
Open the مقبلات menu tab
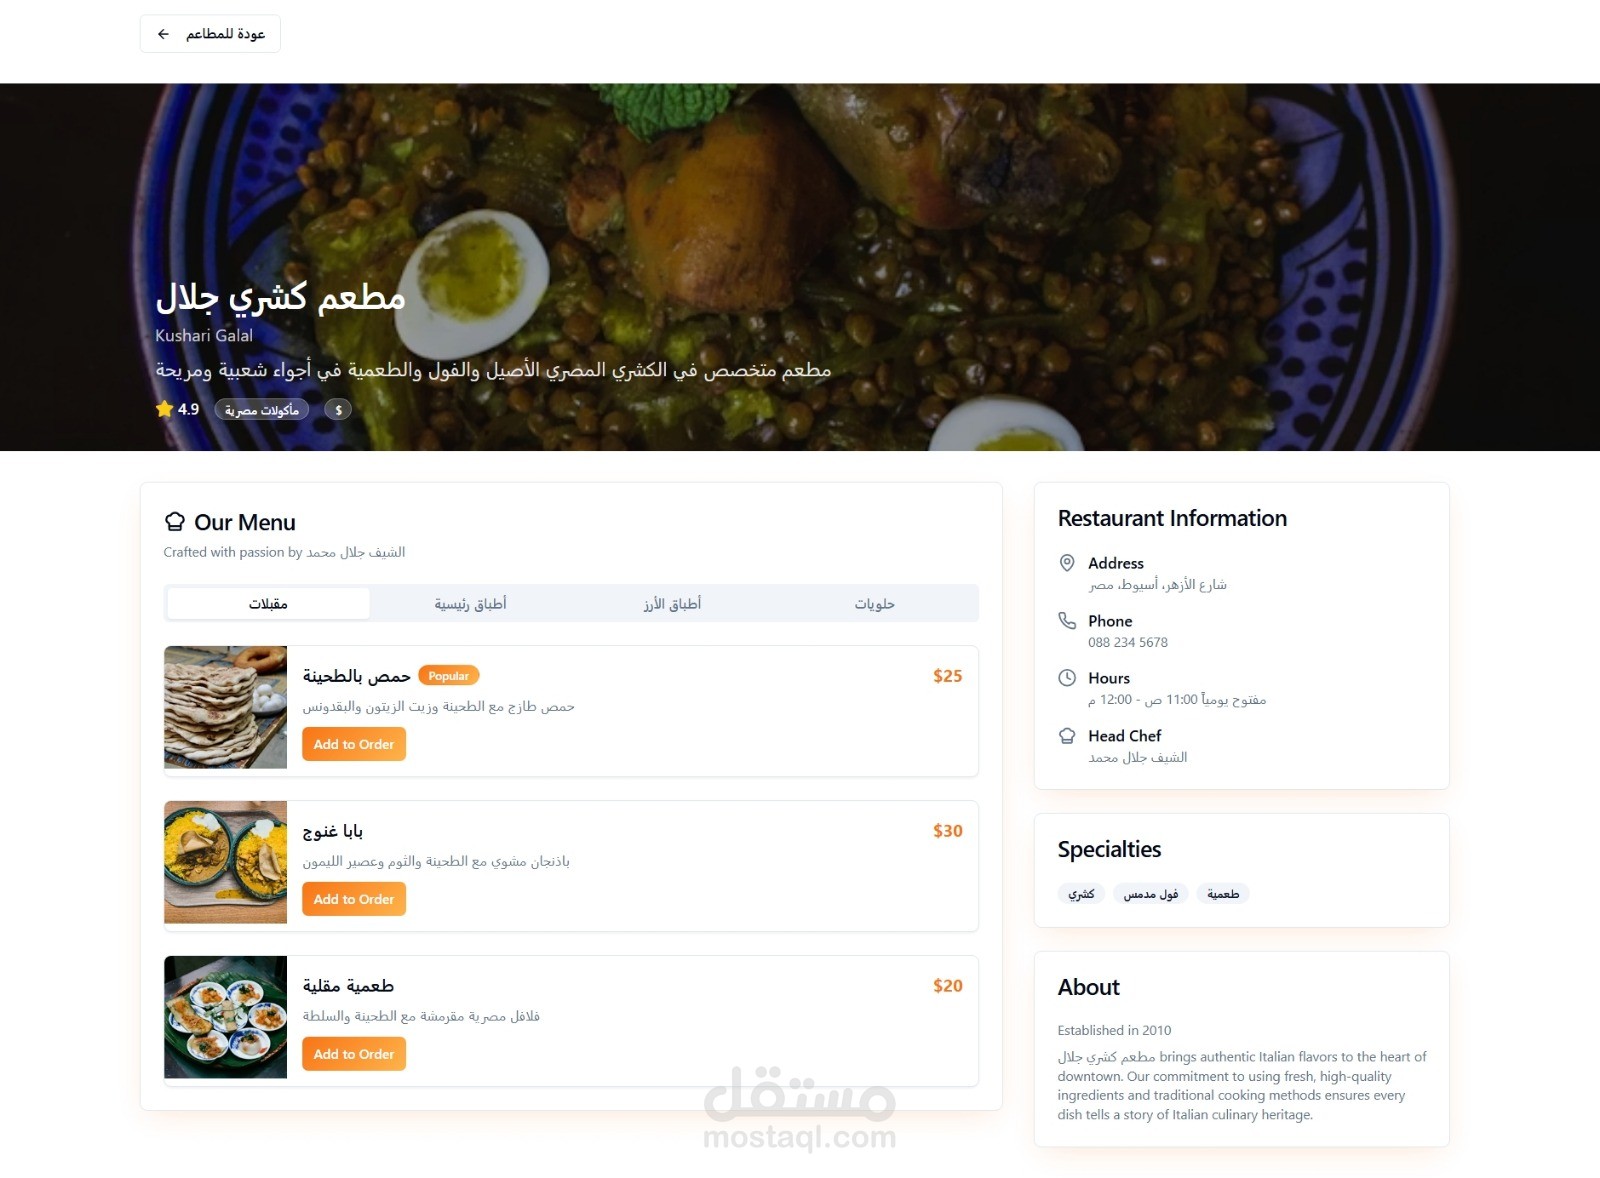point(268,604)
